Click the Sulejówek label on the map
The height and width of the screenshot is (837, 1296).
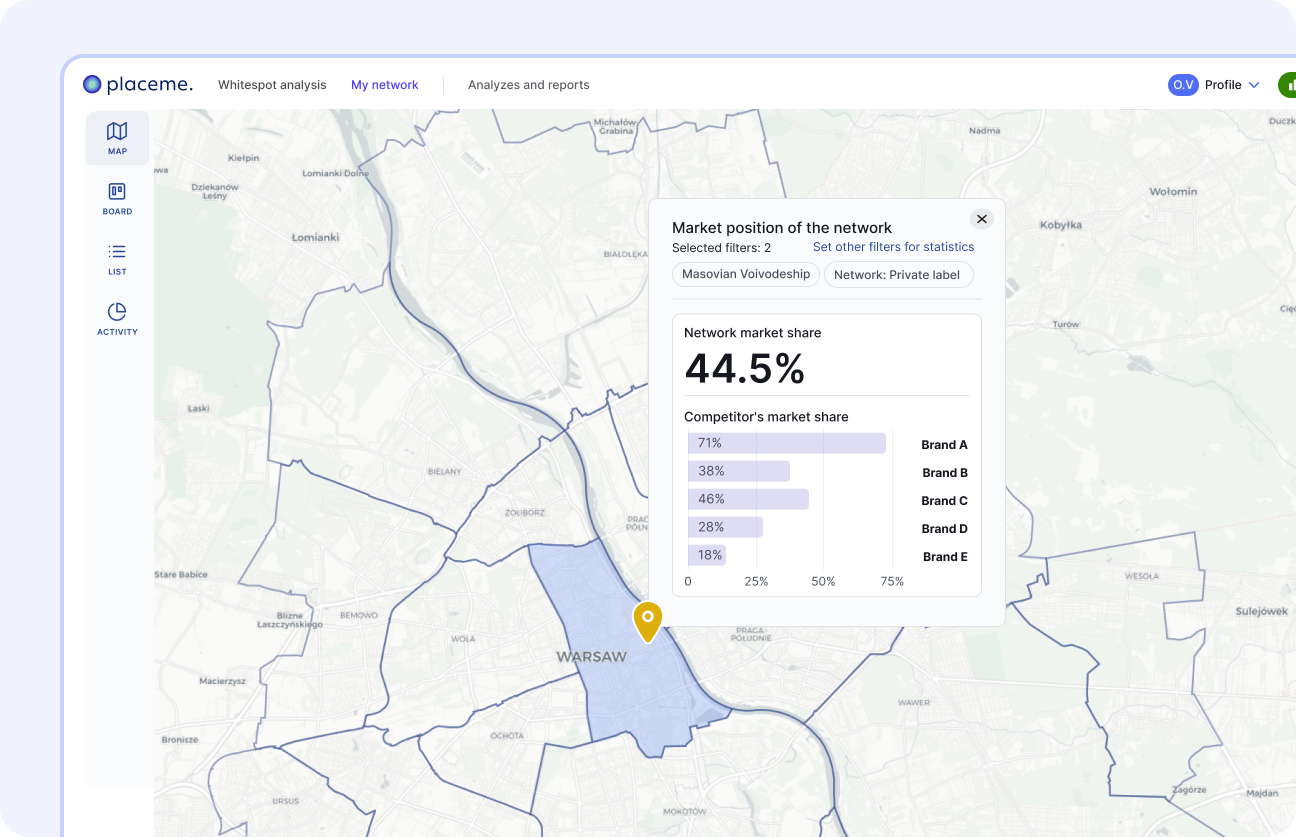pyautogui.click(x=1262, y=611)
